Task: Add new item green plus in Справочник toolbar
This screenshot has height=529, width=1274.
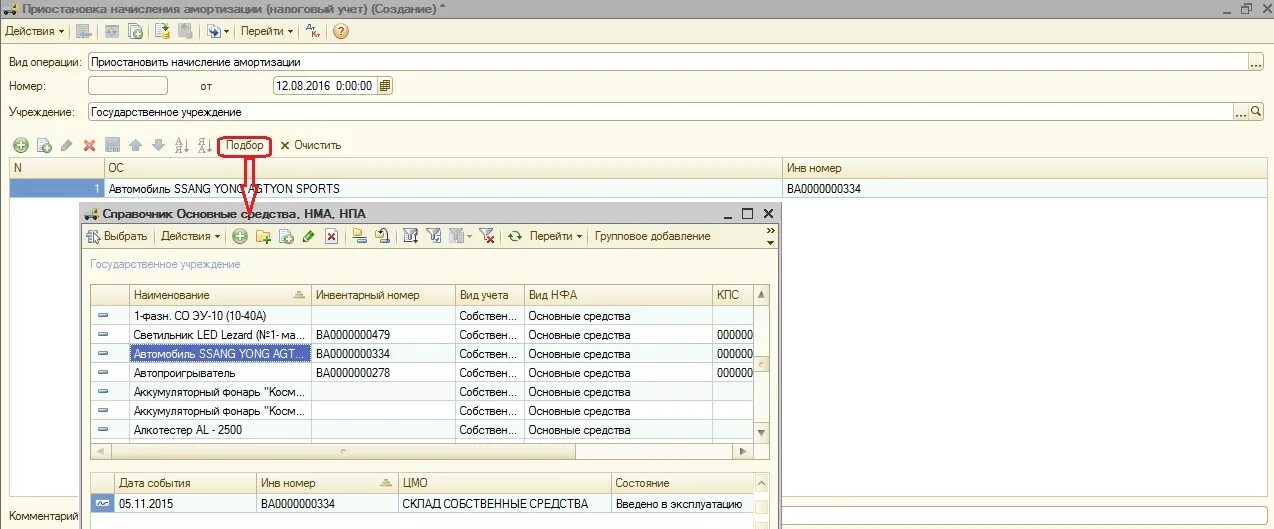Action: coord(240,236)
